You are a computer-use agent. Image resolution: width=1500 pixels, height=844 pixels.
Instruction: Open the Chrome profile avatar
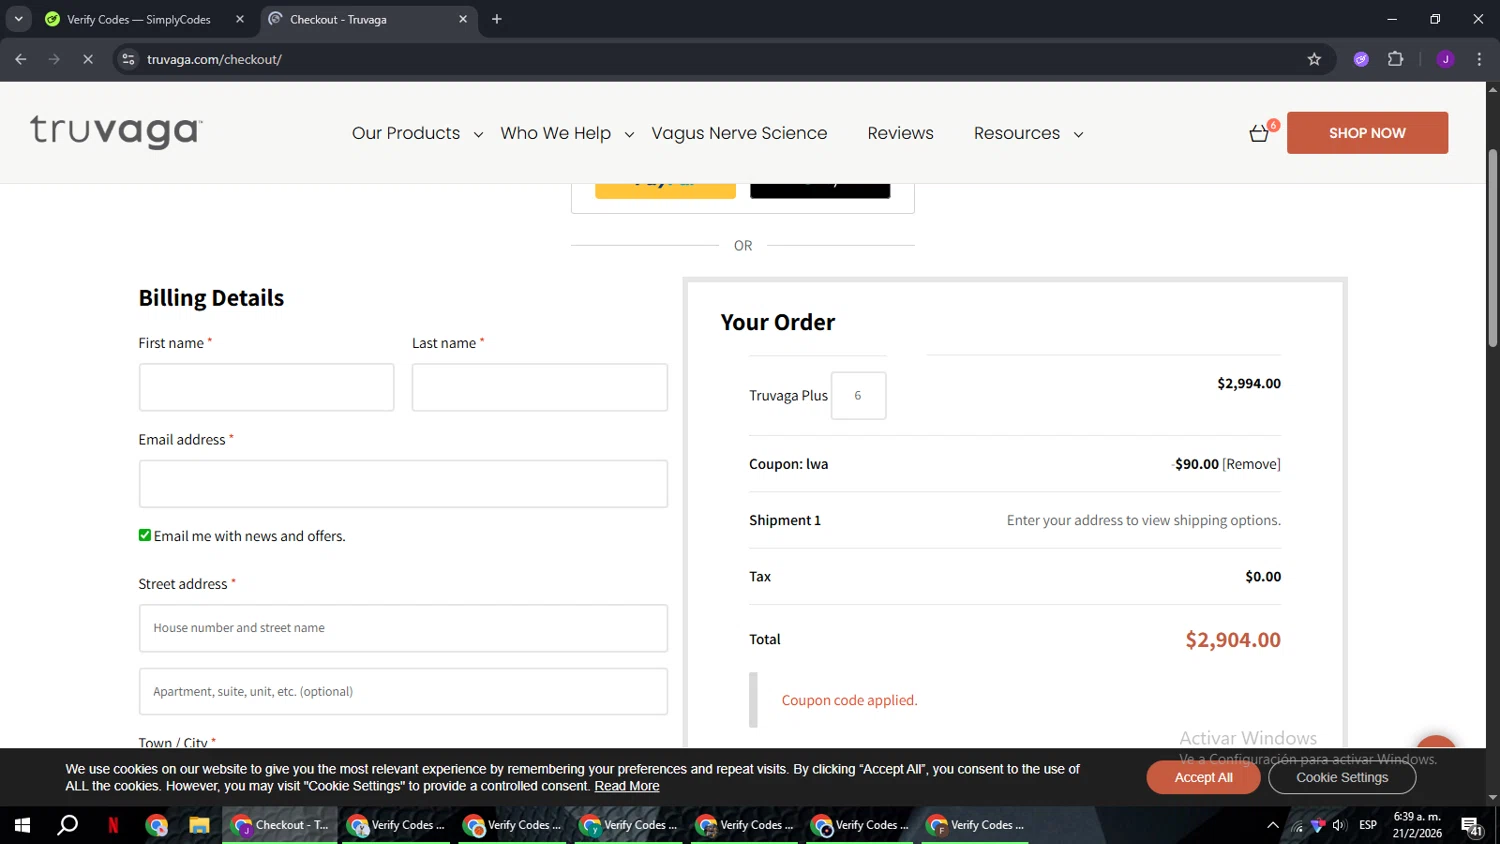(1445, 59)
